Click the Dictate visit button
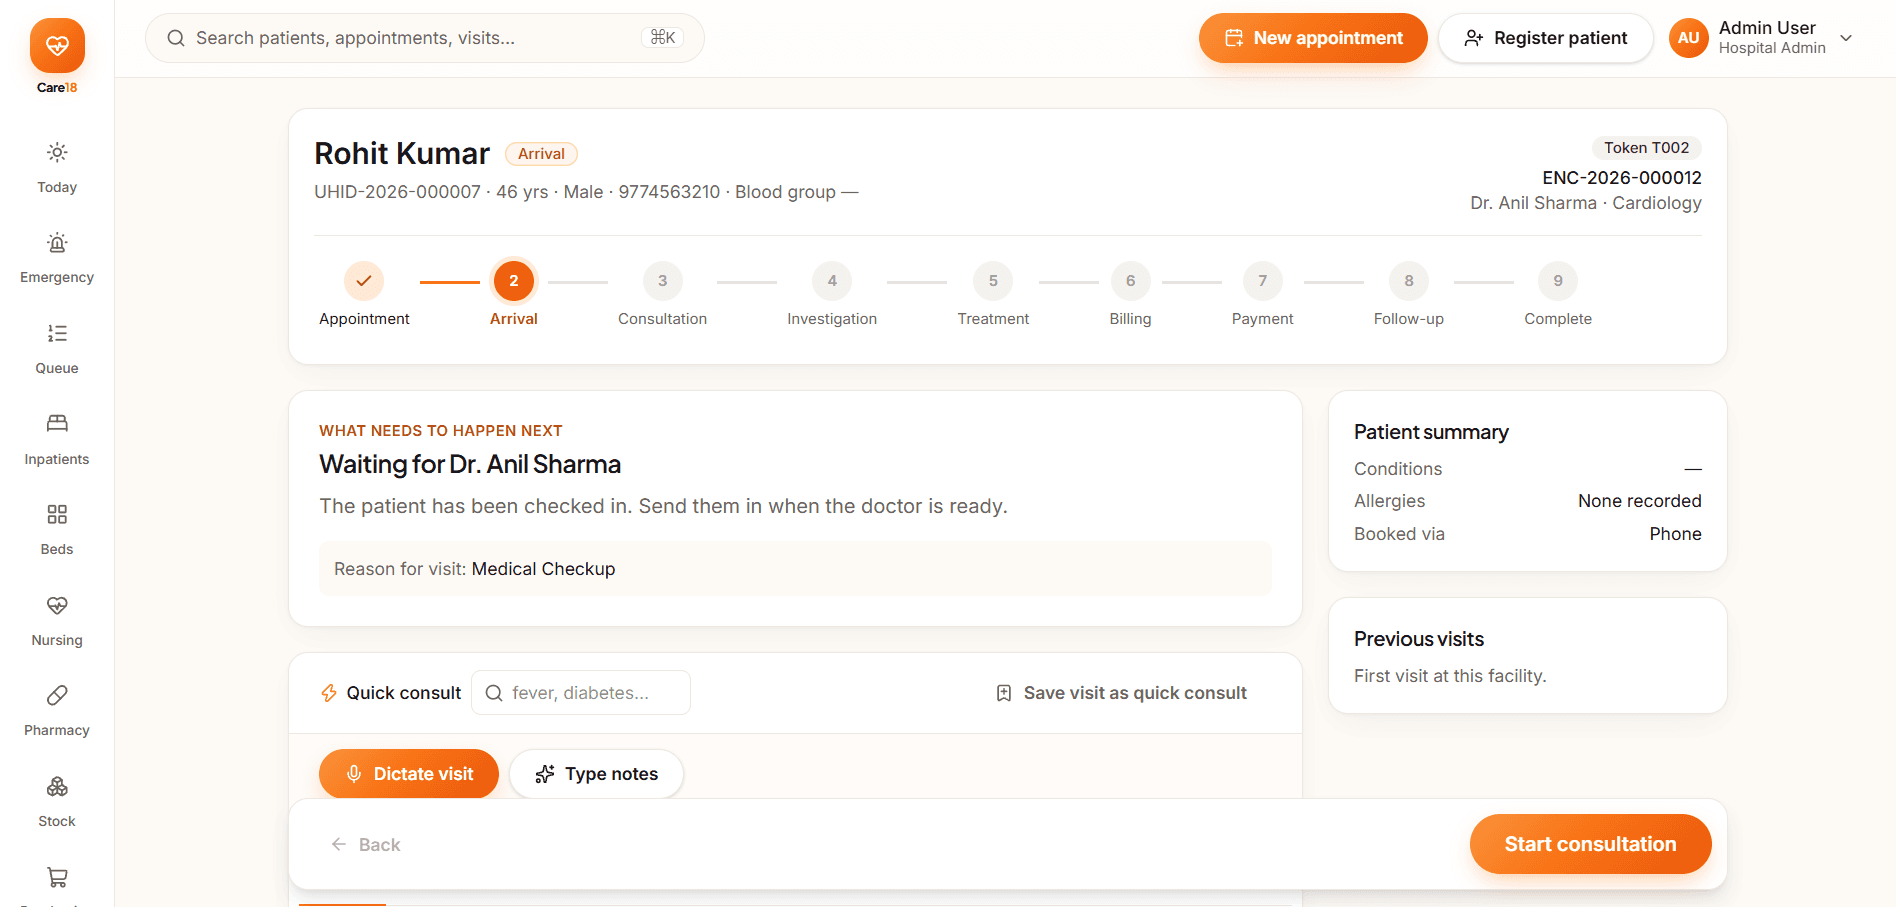 [409, 774]
